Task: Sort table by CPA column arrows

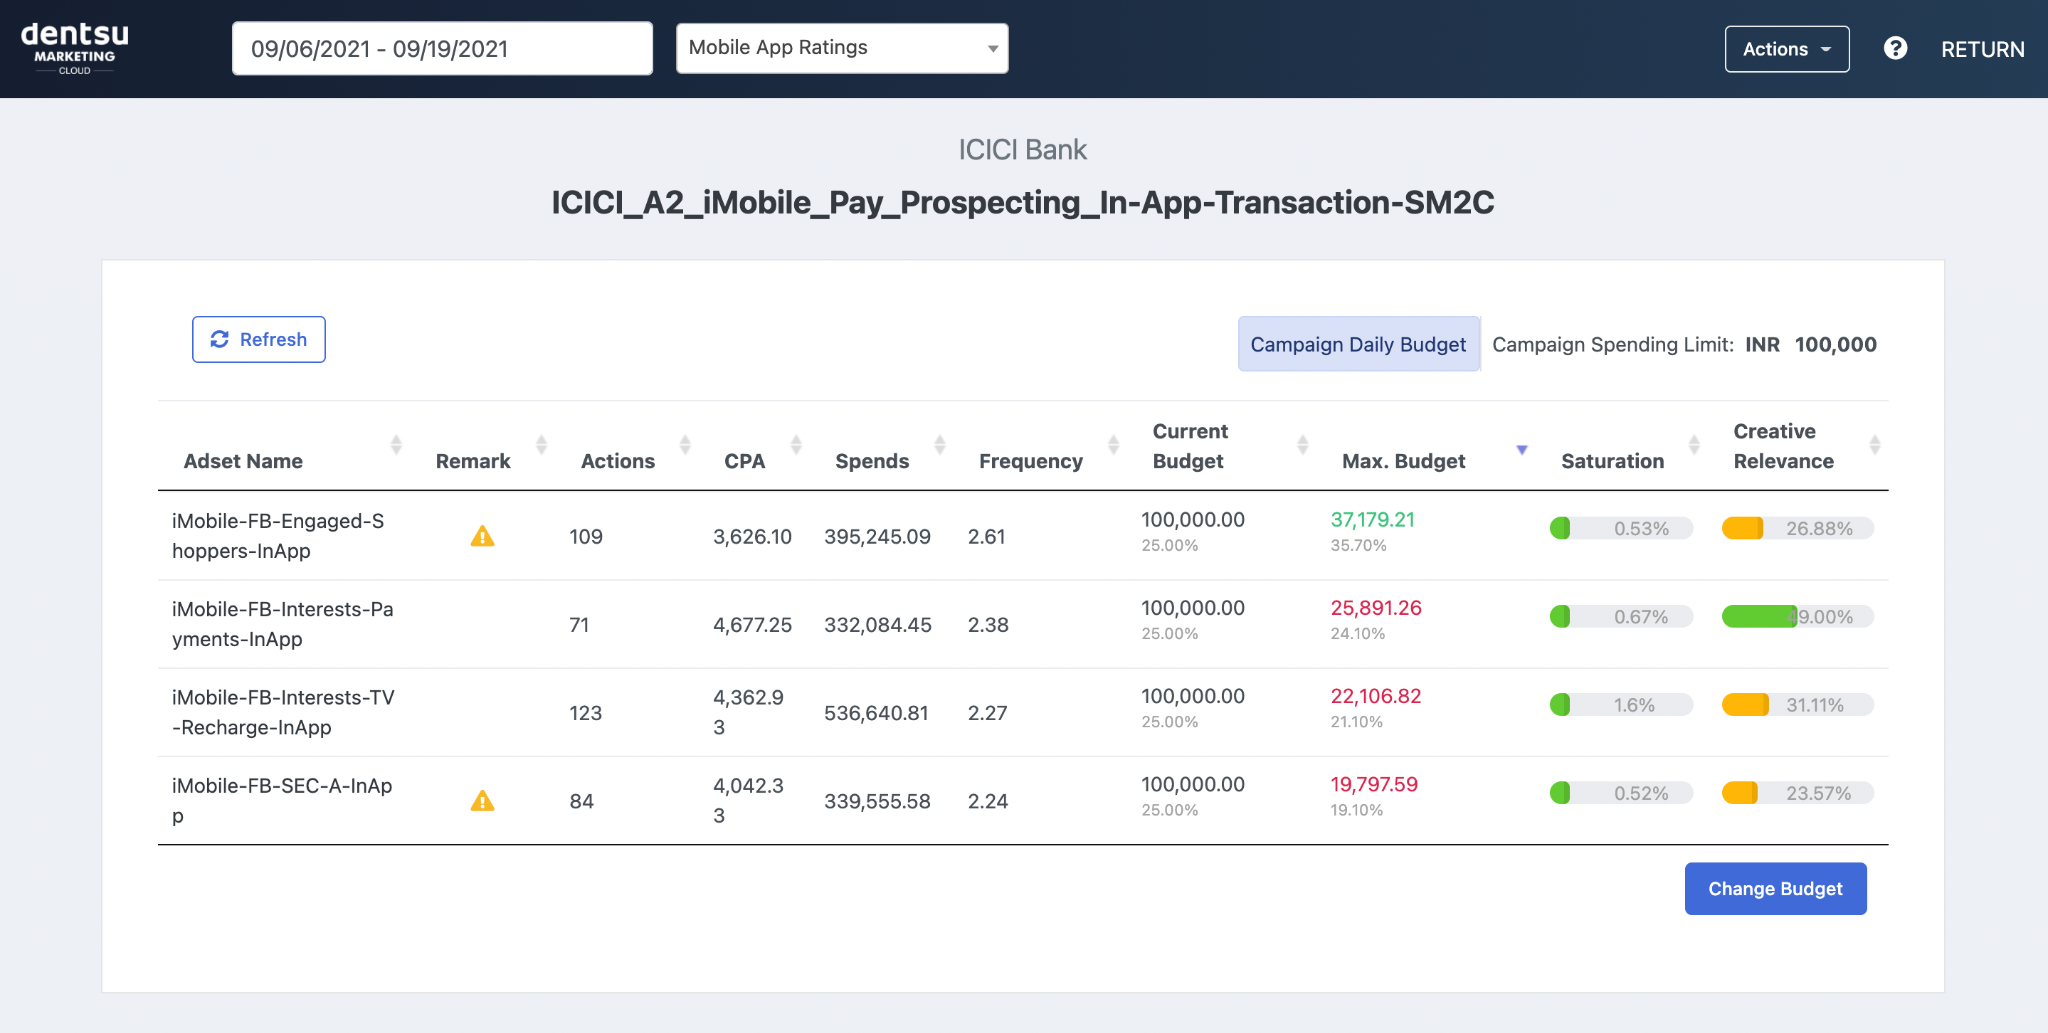Action: 796,445
